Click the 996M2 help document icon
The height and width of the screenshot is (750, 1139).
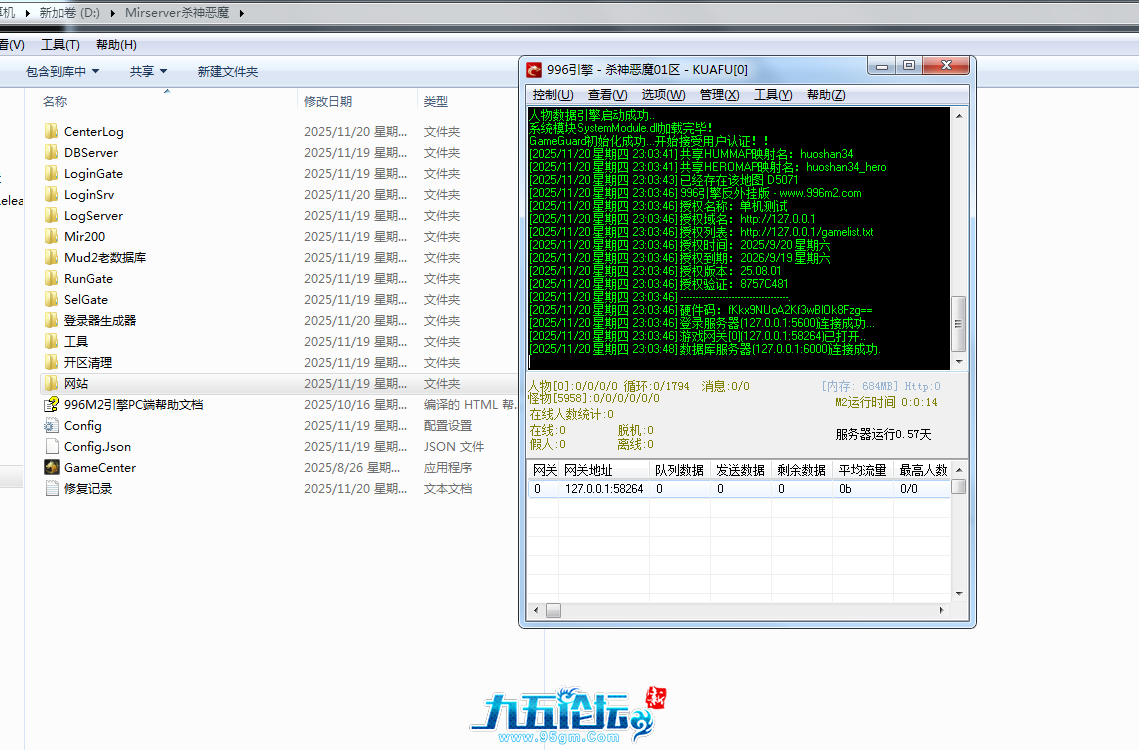(x=52, y=405)
